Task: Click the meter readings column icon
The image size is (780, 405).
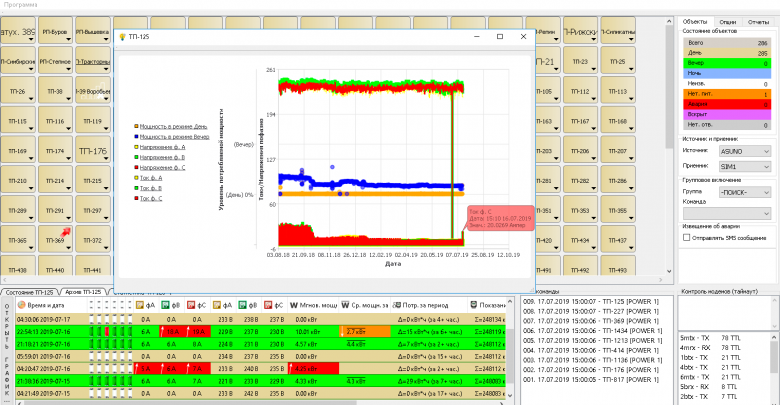Action: point(472,304)
